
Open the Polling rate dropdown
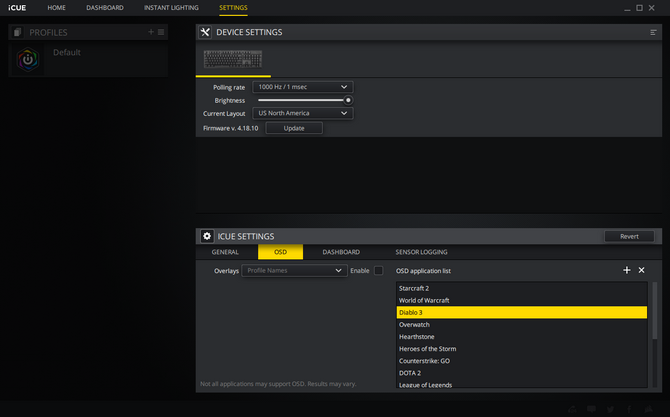303,87
